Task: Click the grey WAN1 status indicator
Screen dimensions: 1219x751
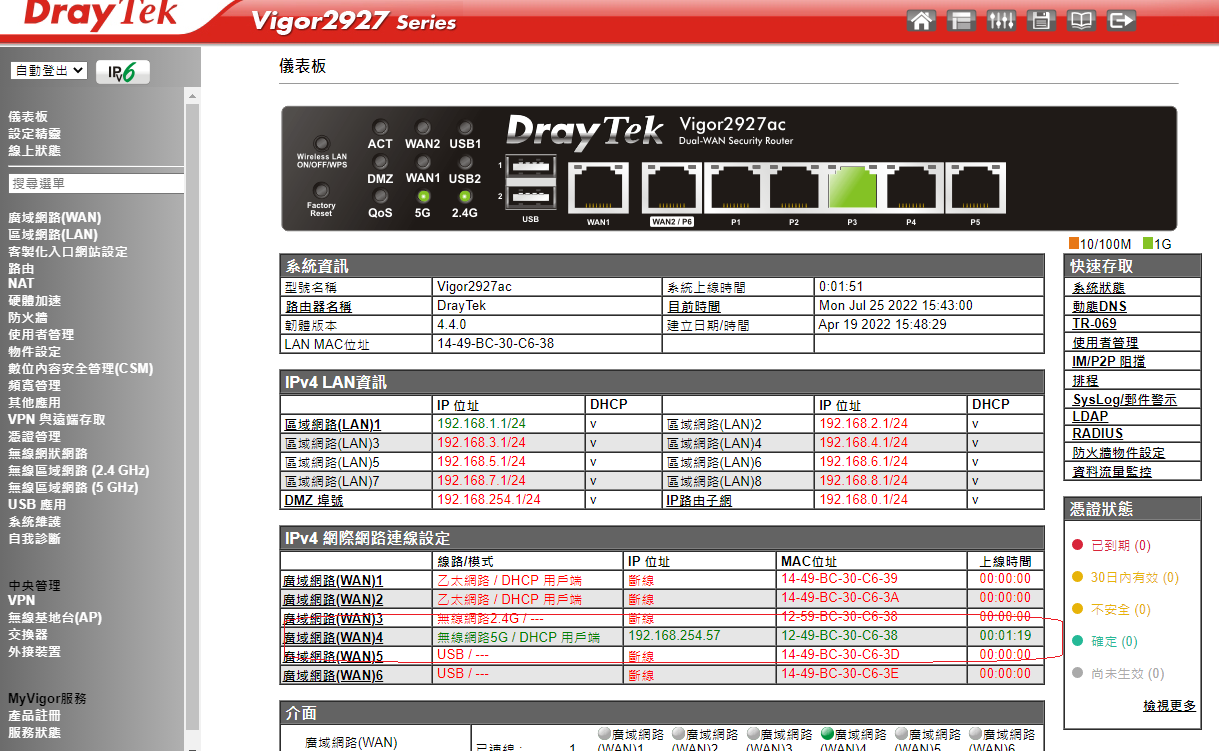Action: [604, 734]
